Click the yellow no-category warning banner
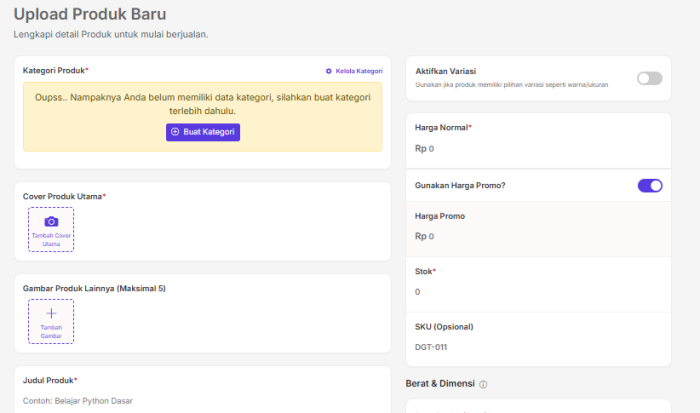Image resolution: width=700 pixels, height=413 pixels. [x=203, y=117]
